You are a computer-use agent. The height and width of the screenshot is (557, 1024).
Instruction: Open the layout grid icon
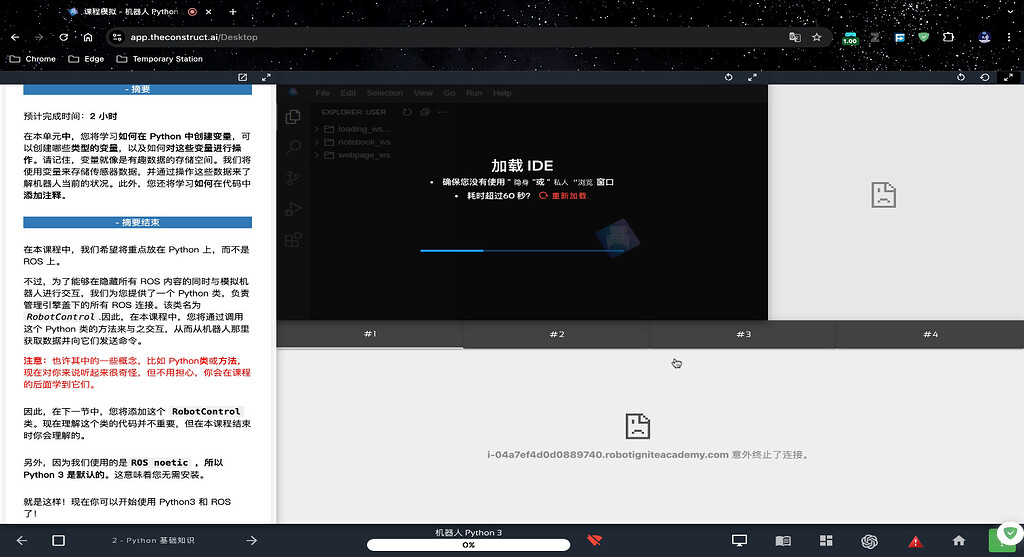[826, 540]
